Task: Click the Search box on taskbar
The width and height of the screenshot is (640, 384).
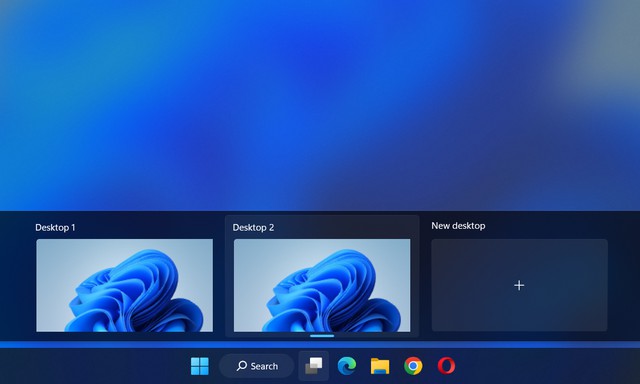Action: pyautogui.click(x=257, y=366)
